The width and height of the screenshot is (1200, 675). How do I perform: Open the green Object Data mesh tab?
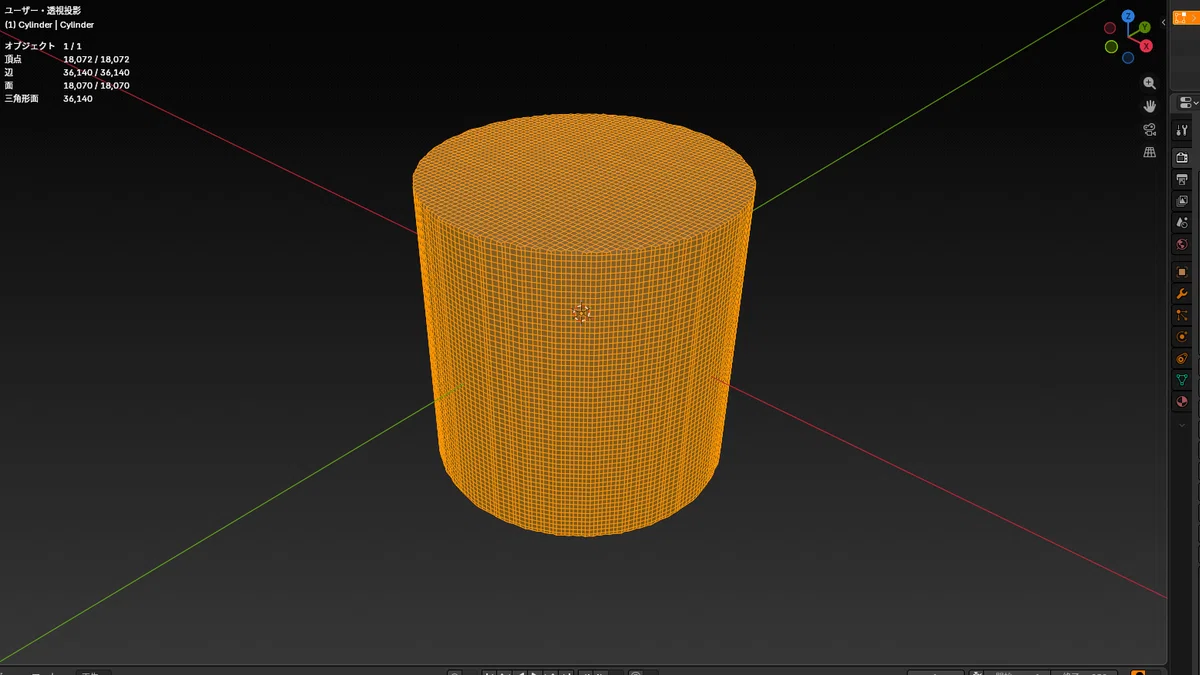[x=1182, y=380]
